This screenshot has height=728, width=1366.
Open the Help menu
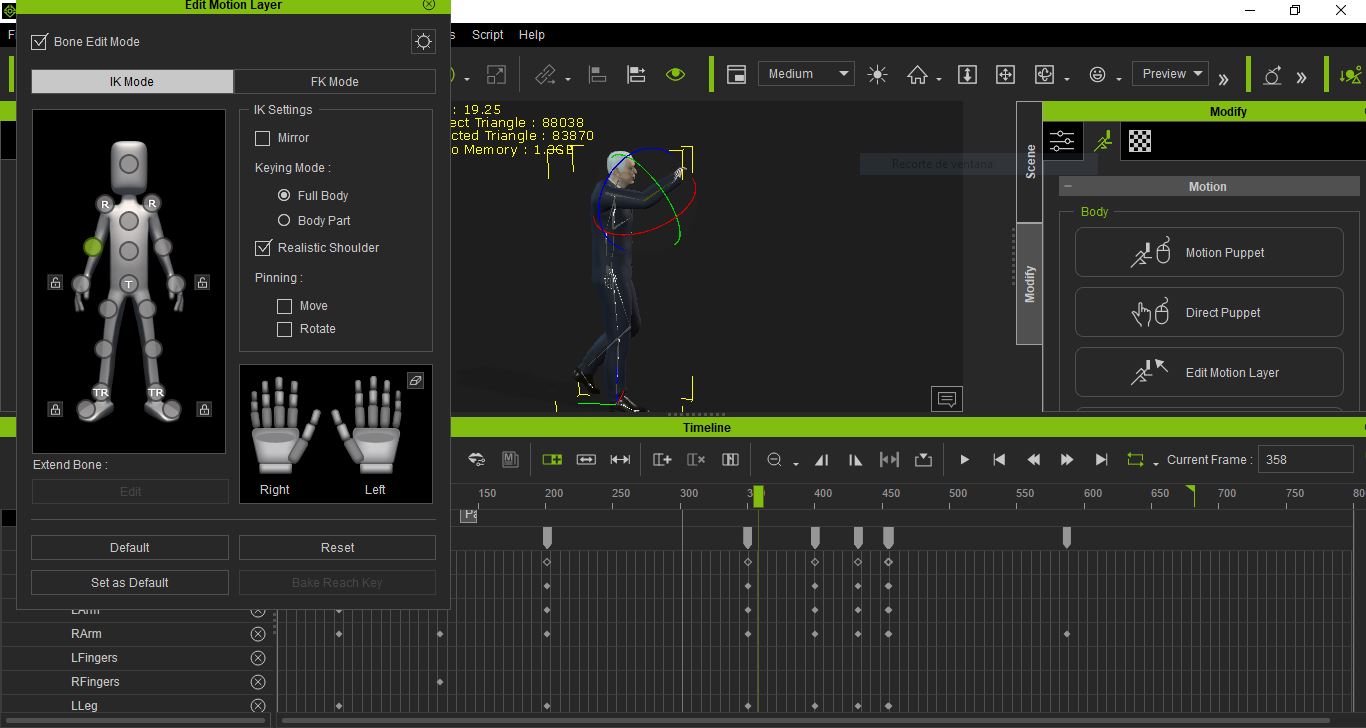(x=532, y=35)
